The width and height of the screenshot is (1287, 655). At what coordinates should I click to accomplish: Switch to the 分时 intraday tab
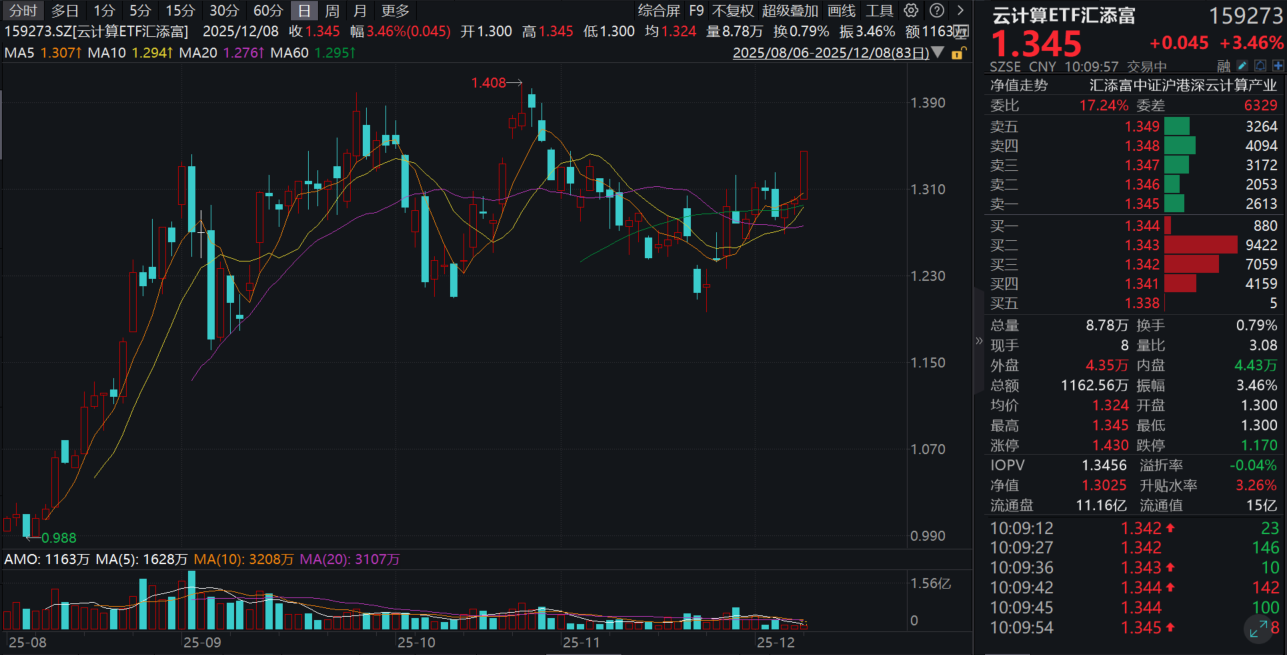coord(21,10)
